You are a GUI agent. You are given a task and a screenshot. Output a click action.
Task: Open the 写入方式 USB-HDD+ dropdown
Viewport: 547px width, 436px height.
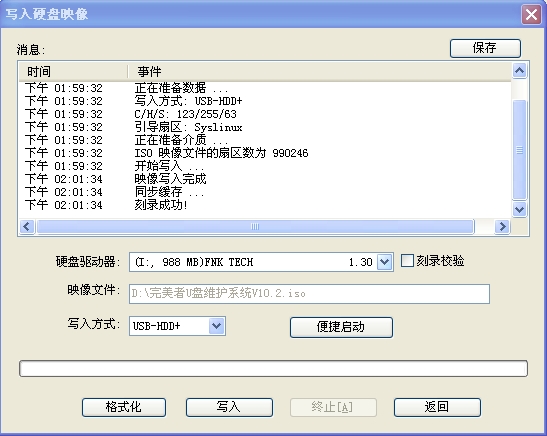(x=216, y=326)
